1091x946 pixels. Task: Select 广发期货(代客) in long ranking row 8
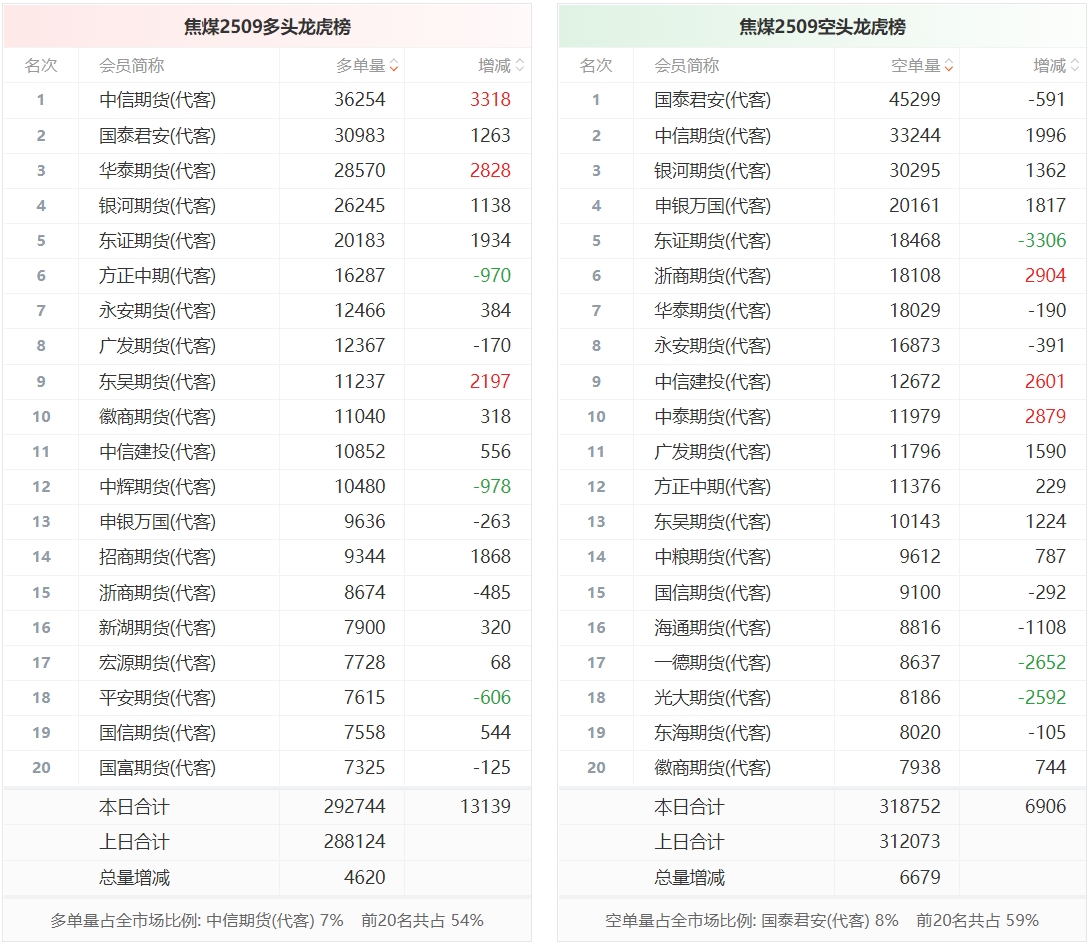point(157,346)
